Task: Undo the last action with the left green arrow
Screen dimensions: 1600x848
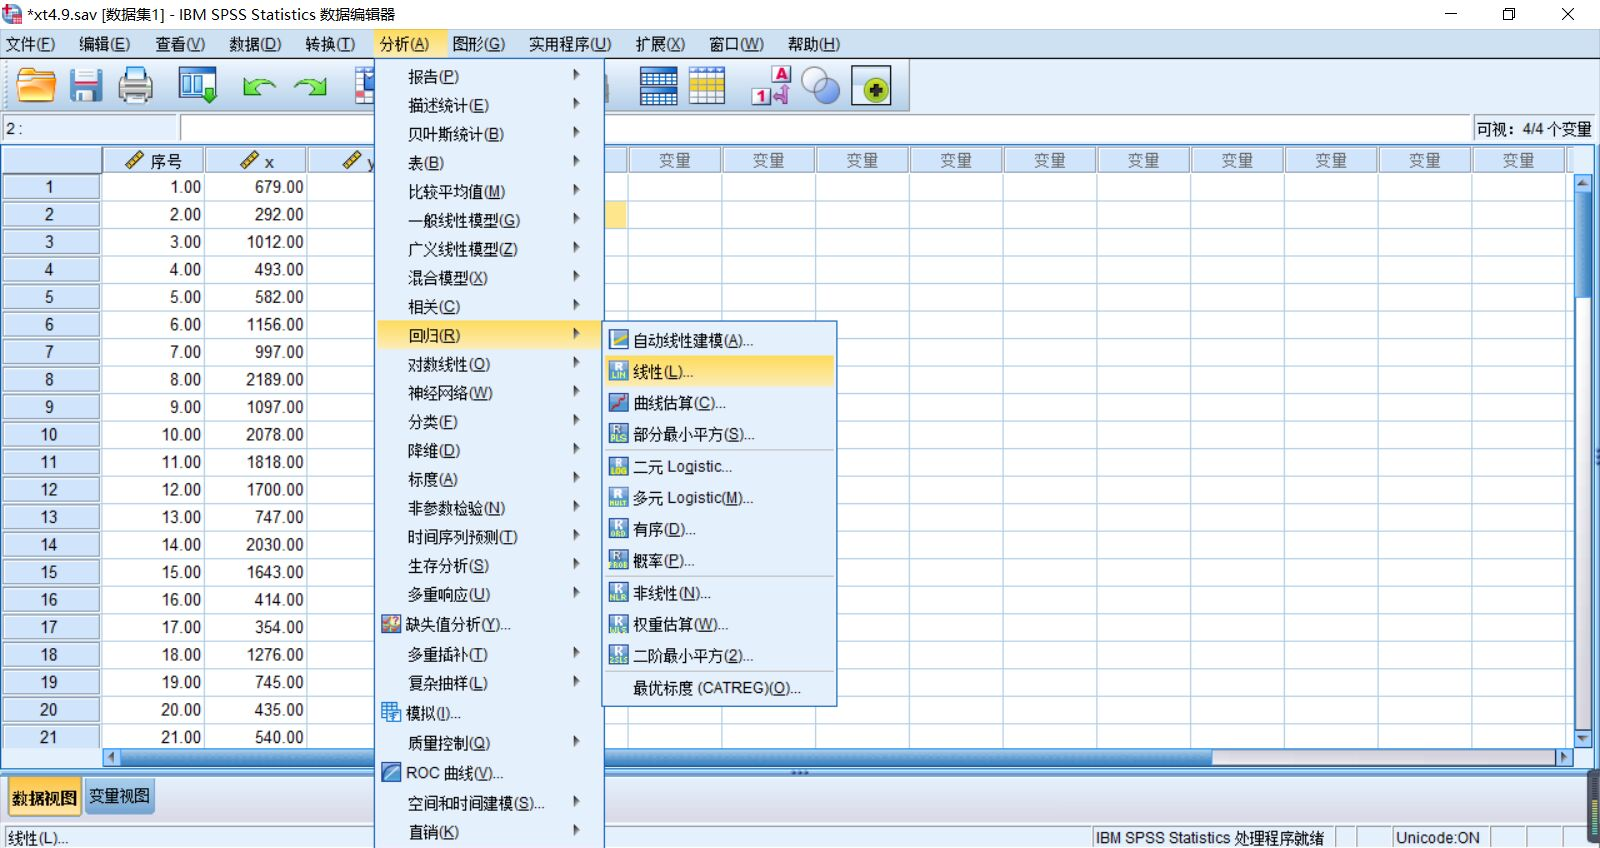Action: tap(259, 87)
